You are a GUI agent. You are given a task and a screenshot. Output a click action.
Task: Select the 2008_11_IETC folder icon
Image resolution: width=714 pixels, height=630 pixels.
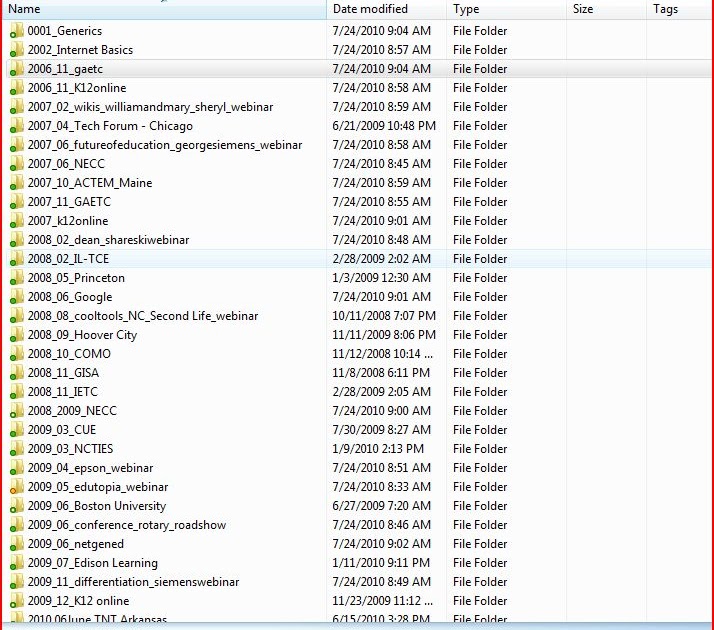(x=17, y=392)
